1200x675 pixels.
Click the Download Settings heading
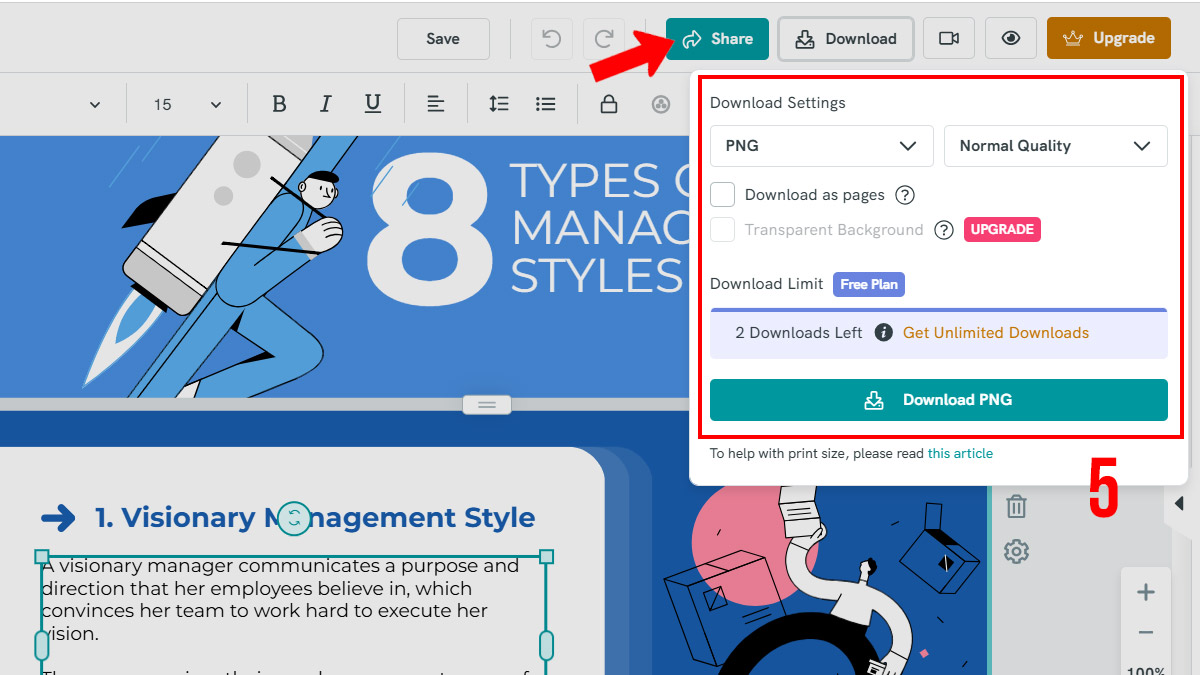coord(777,103)
